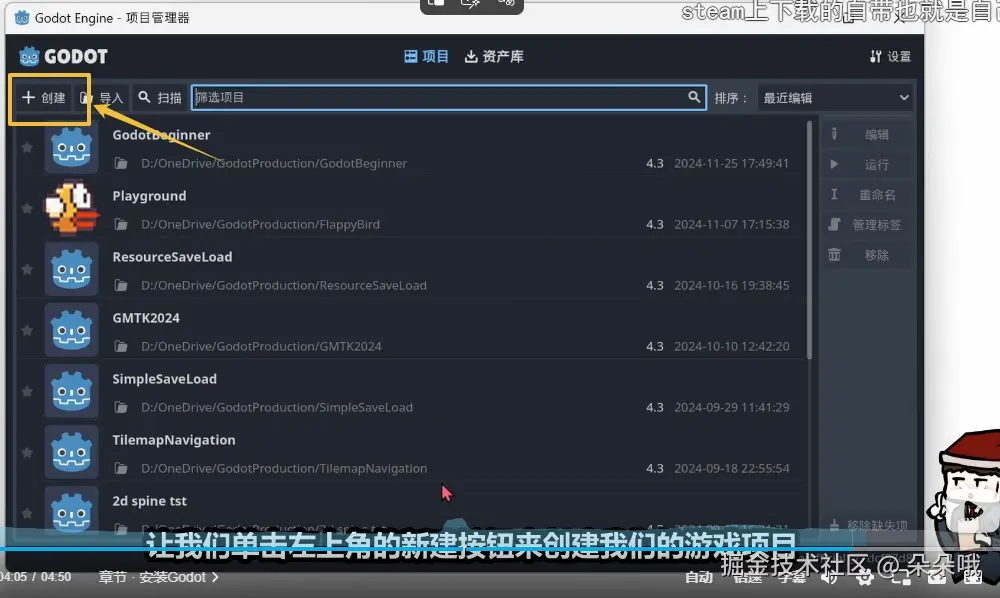Open the SimpleSaveLoad path folder icon

click(x=121, y=407)
